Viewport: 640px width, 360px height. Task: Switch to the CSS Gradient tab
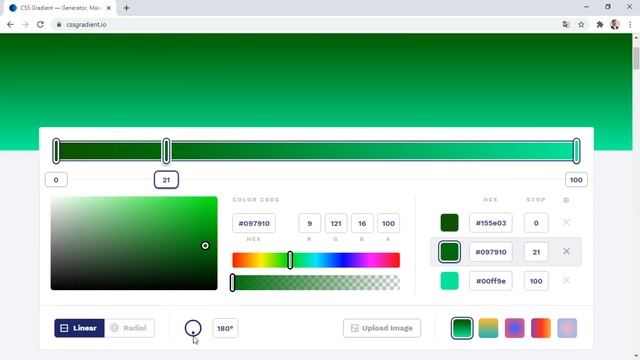60,8
